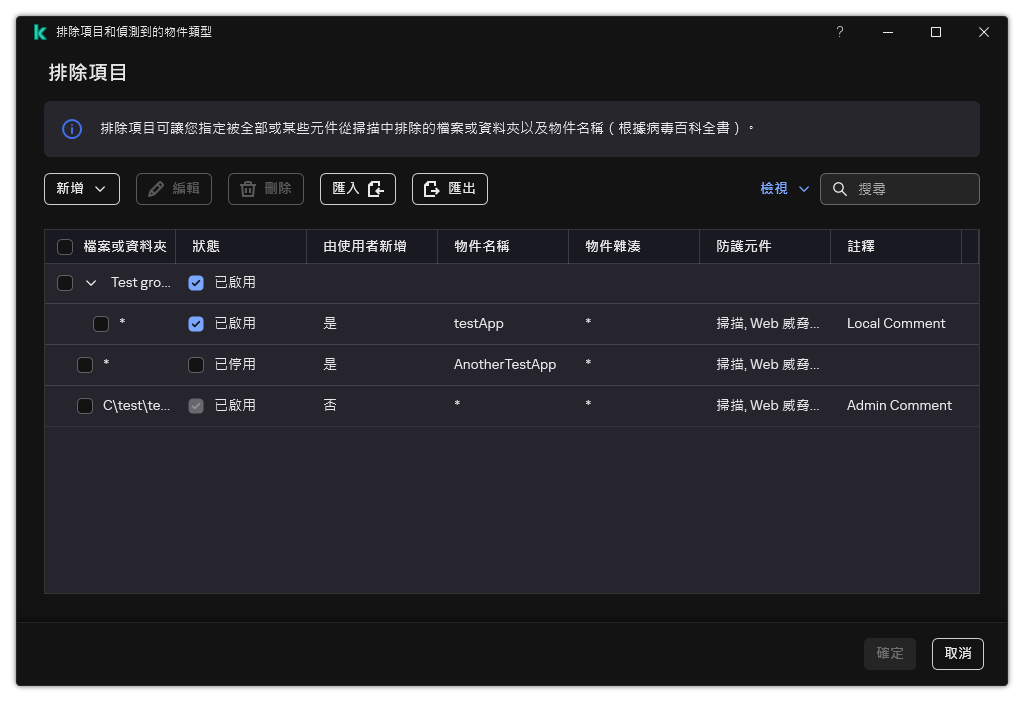Open the 檢視 (View) dropdown
Viewport: 1024px width, 702px height.
pyautogui.click(x=784, y=188)
